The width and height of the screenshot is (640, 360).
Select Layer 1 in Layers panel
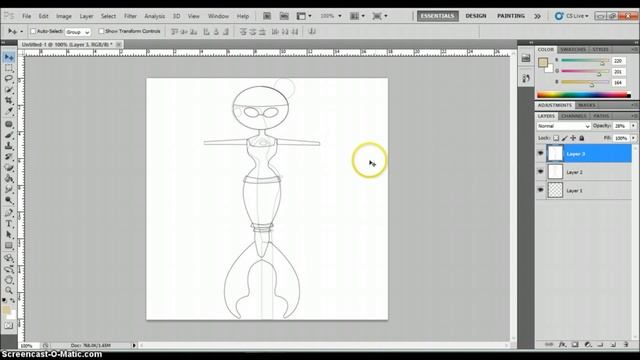pyautogui.click(x=584, y=190)
